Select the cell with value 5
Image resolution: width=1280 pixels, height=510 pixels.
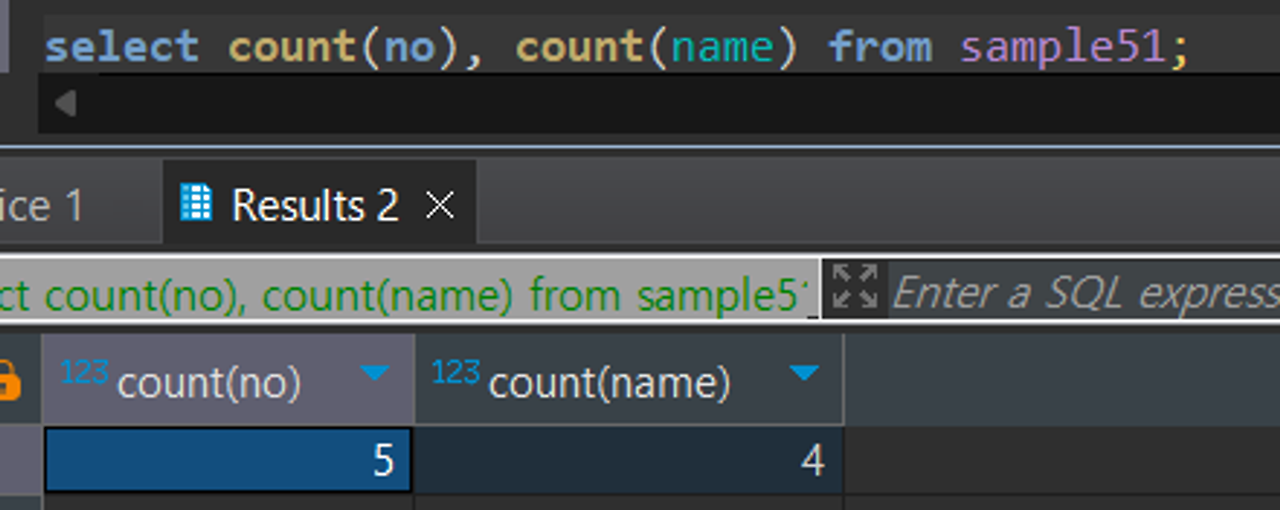(x=228, y=459)
